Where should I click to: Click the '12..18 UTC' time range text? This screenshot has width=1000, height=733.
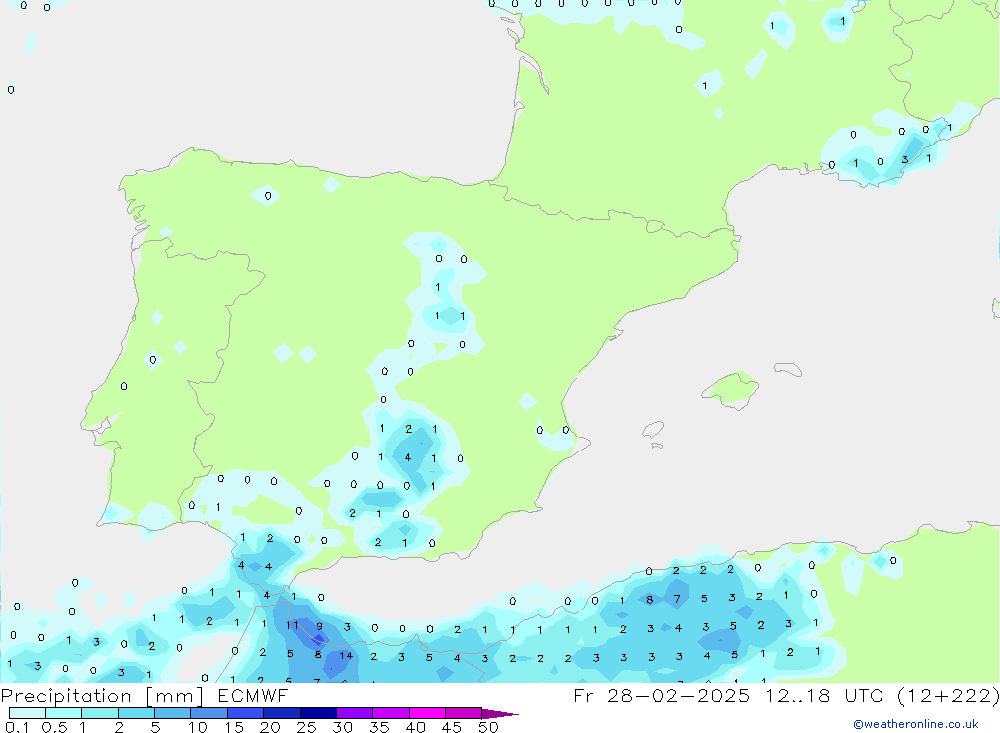pyautogui.click(x=824, y=696)
